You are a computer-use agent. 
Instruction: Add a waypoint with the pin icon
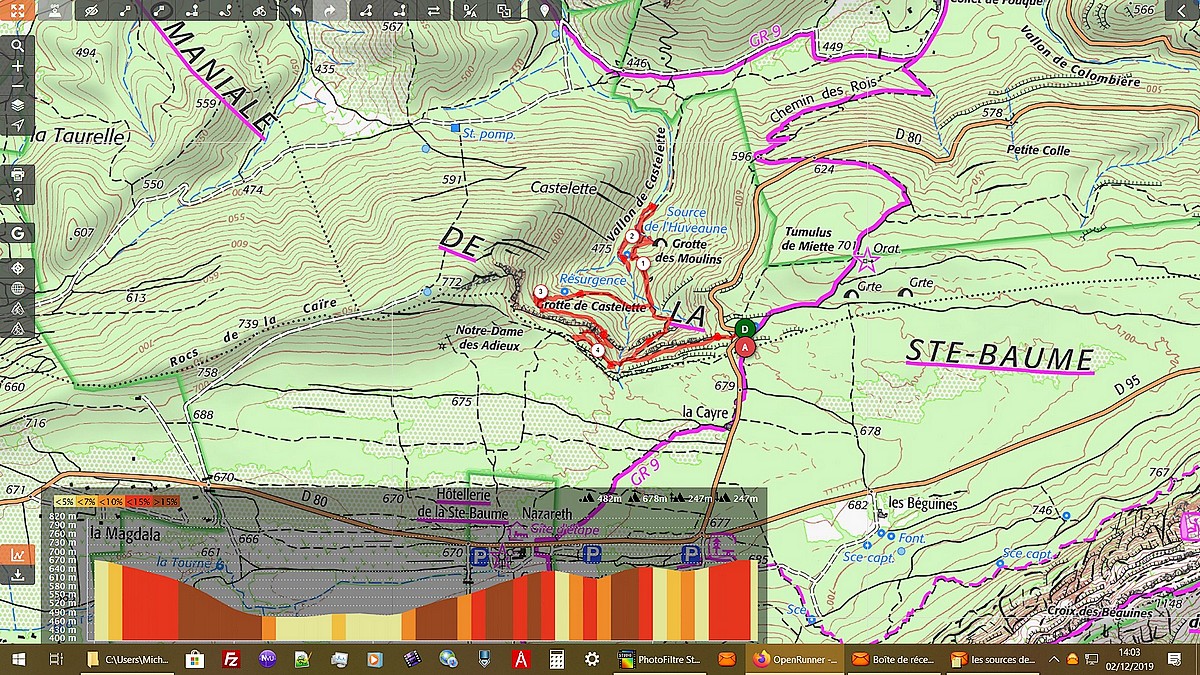(544, 10)
